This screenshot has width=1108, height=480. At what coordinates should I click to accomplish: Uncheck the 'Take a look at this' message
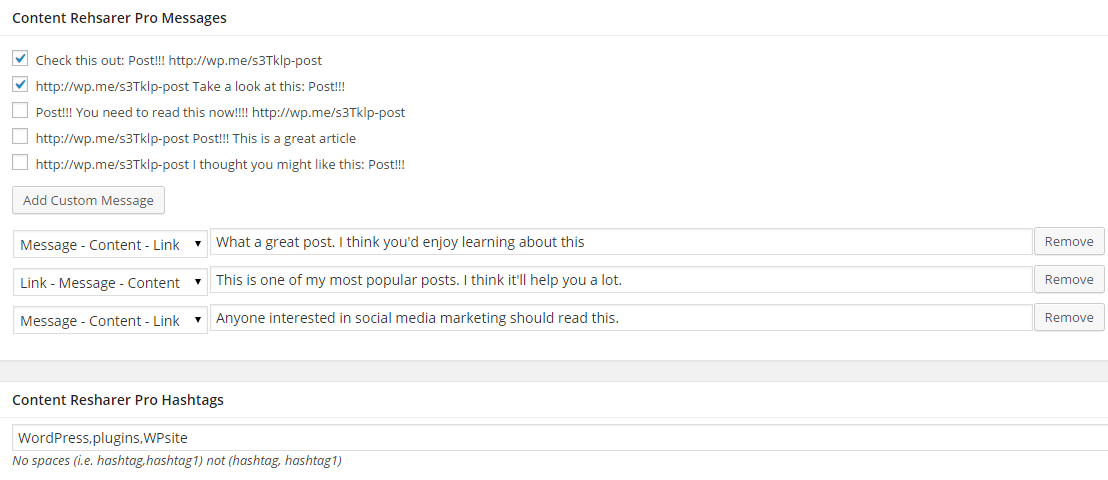[x=20, y=85]
